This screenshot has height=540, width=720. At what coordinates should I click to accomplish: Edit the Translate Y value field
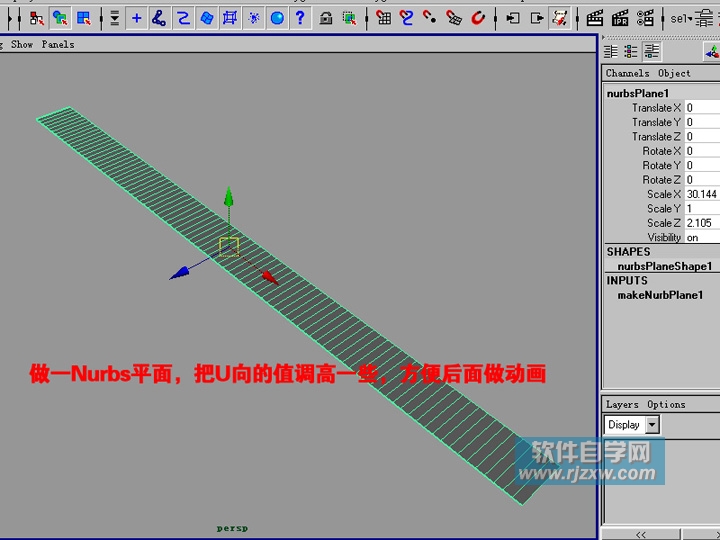702,122
